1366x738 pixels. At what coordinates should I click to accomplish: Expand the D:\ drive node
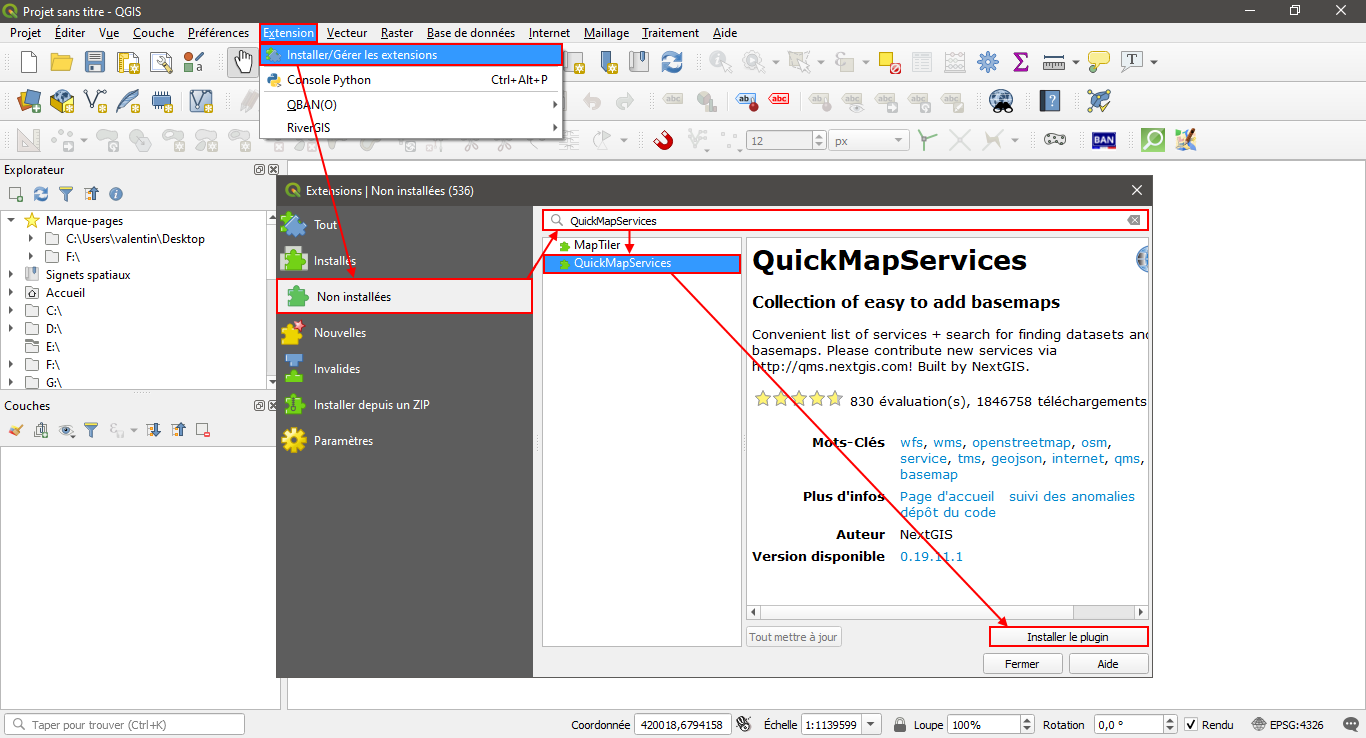(x=11, y=329)
